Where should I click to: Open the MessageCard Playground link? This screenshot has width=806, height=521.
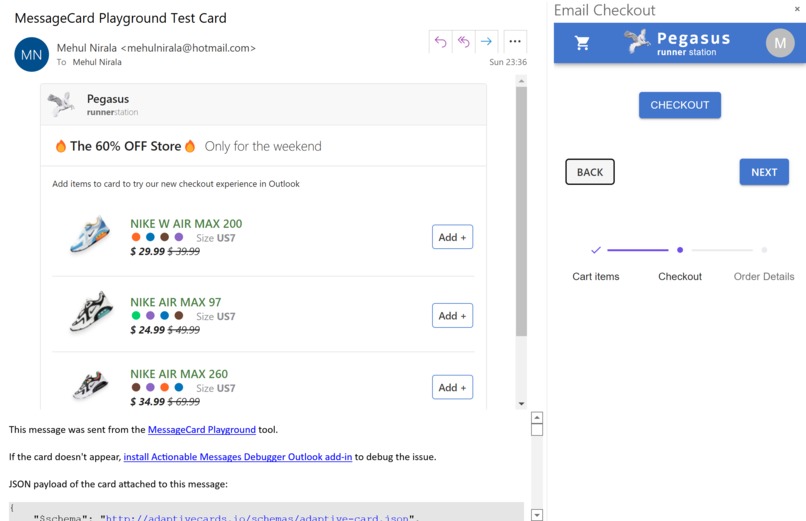pyautogui.click(x=202, y=430)
